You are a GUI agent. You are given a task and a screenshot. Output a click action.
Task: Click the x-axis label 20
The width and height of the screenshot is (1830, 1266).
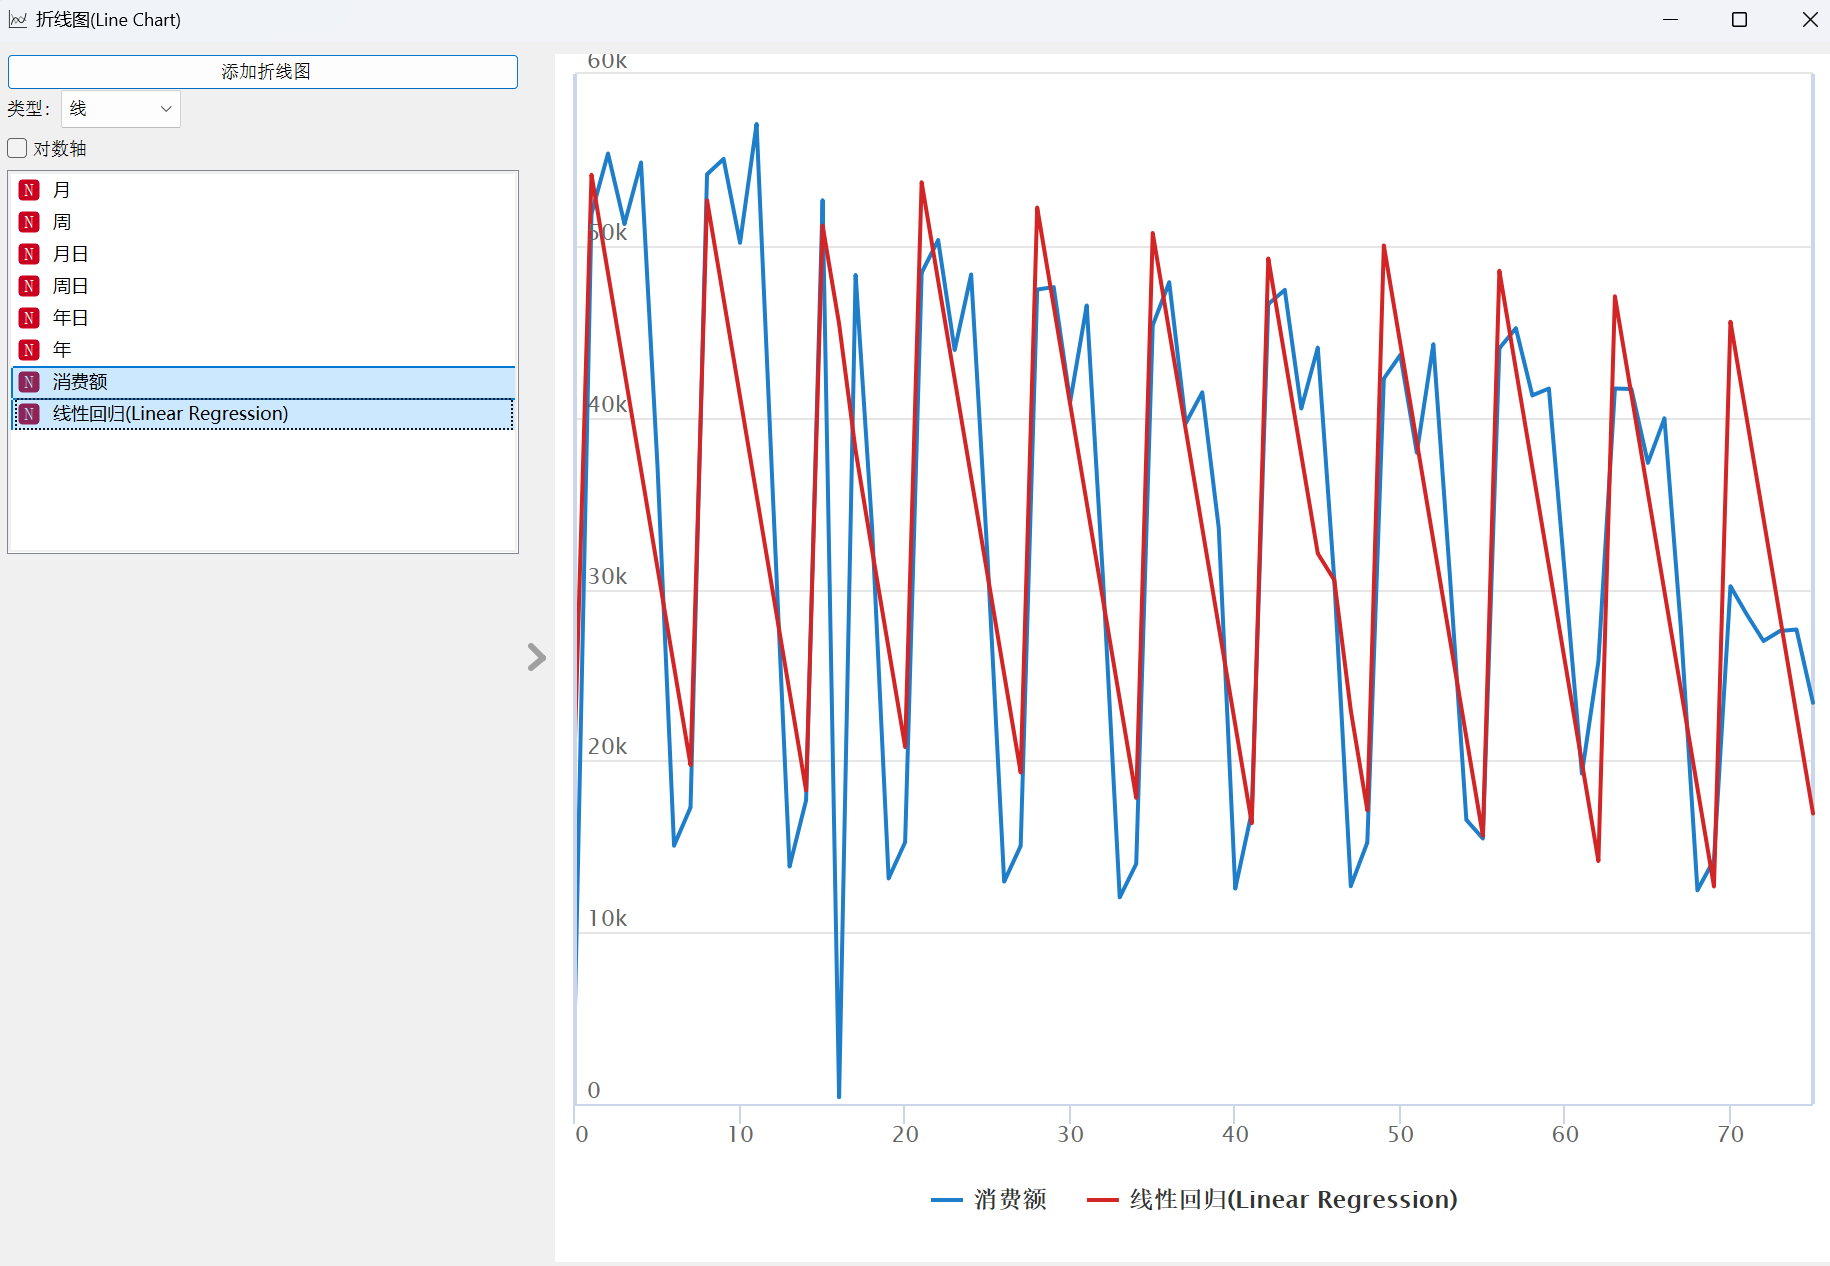(905, 1134)
